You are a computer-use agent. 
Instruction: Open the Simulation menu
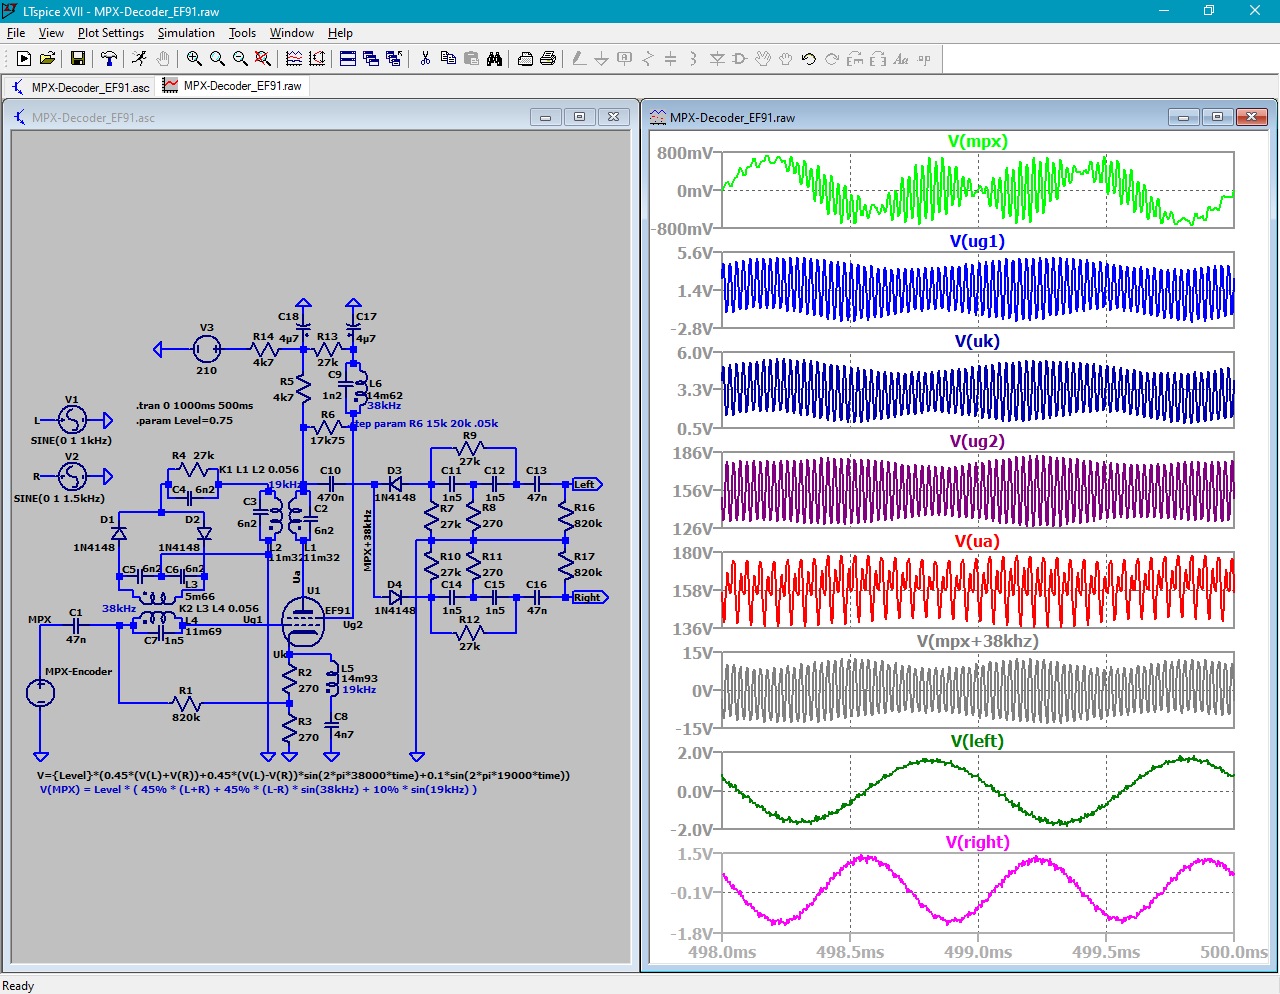(185, 33)
